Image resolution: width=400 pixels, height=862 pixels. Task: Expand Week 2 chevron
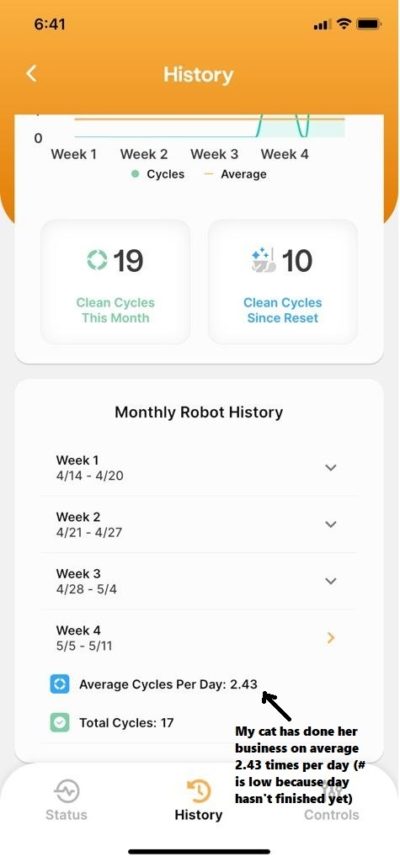click(x=330, y=524)
